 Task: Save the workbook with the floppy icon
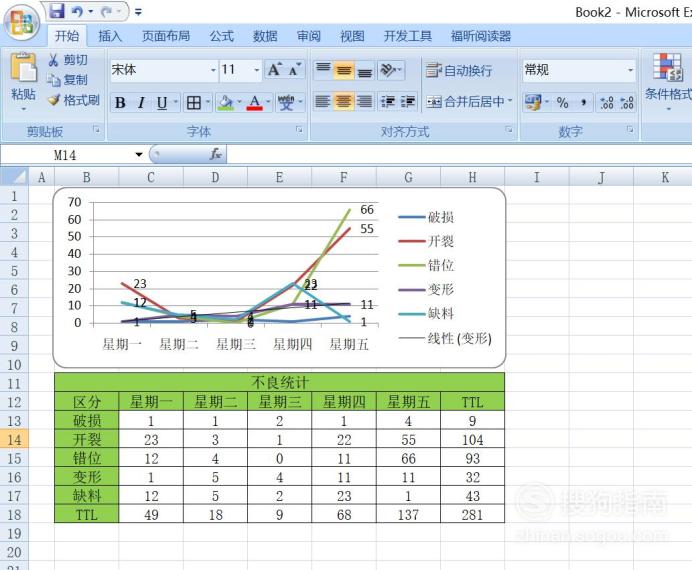57,11
